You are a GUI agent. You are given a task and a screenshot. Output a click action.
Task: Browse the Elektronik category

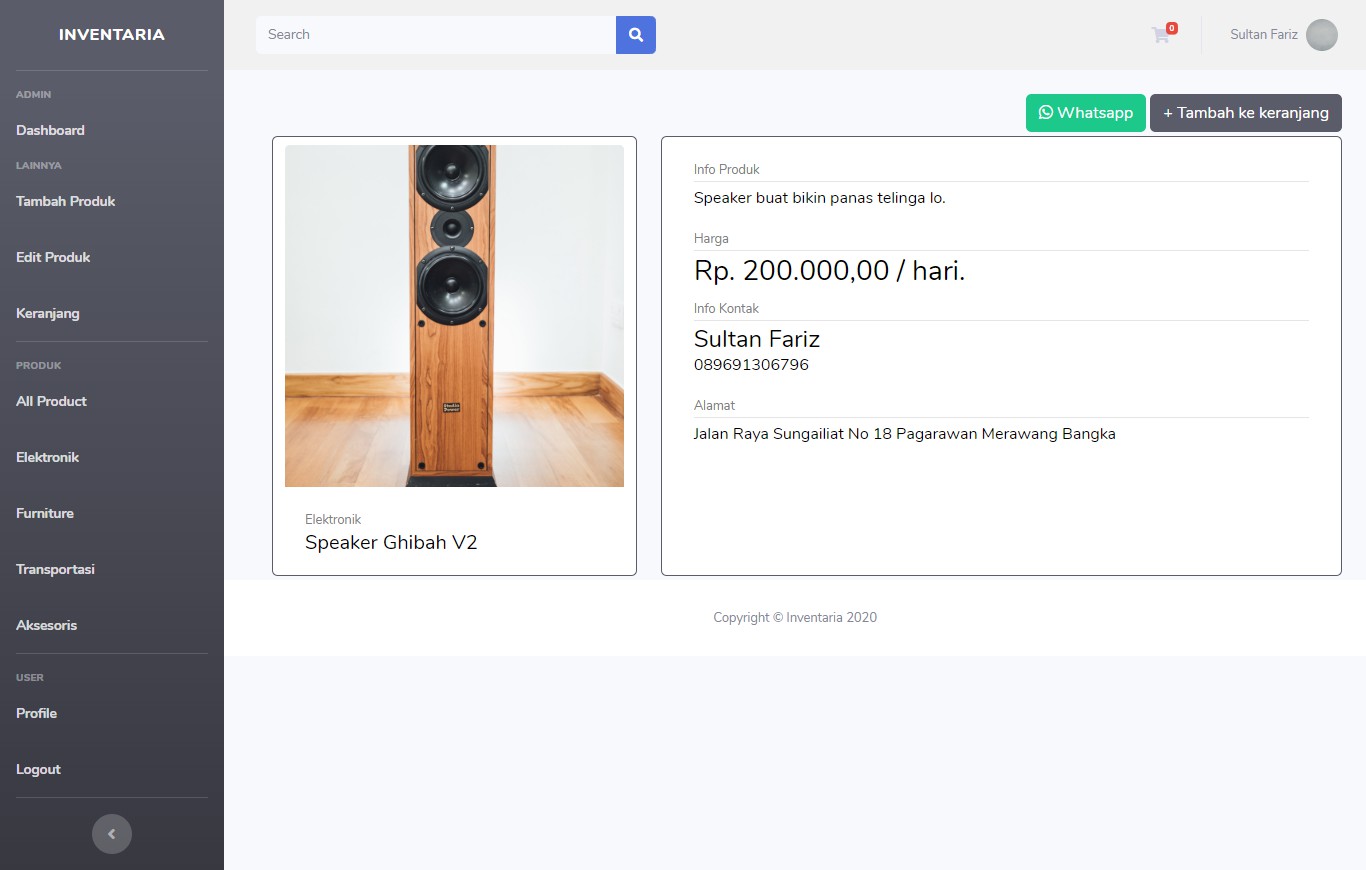[47, 457]
